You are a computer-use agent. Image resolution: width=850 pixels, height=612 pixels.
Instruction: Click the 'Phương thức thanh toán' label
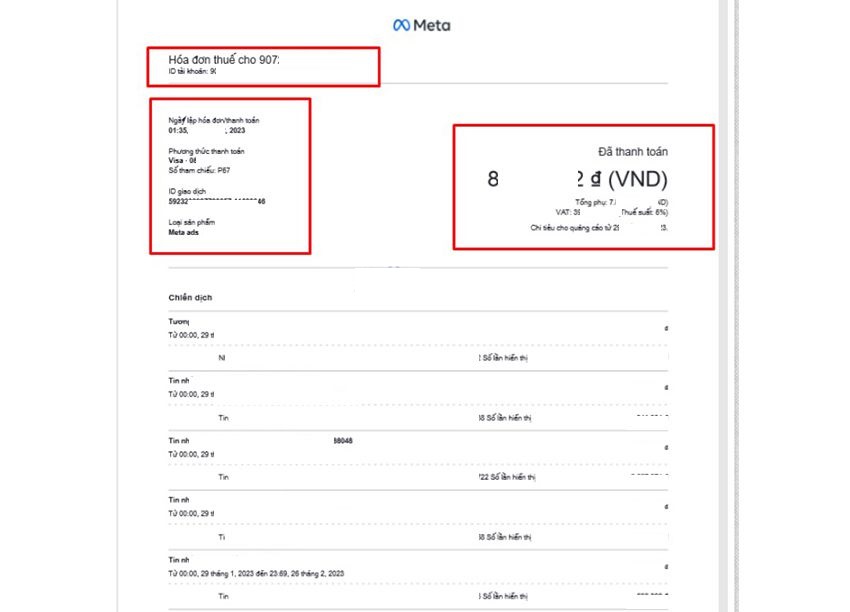(x=206, y=151)
